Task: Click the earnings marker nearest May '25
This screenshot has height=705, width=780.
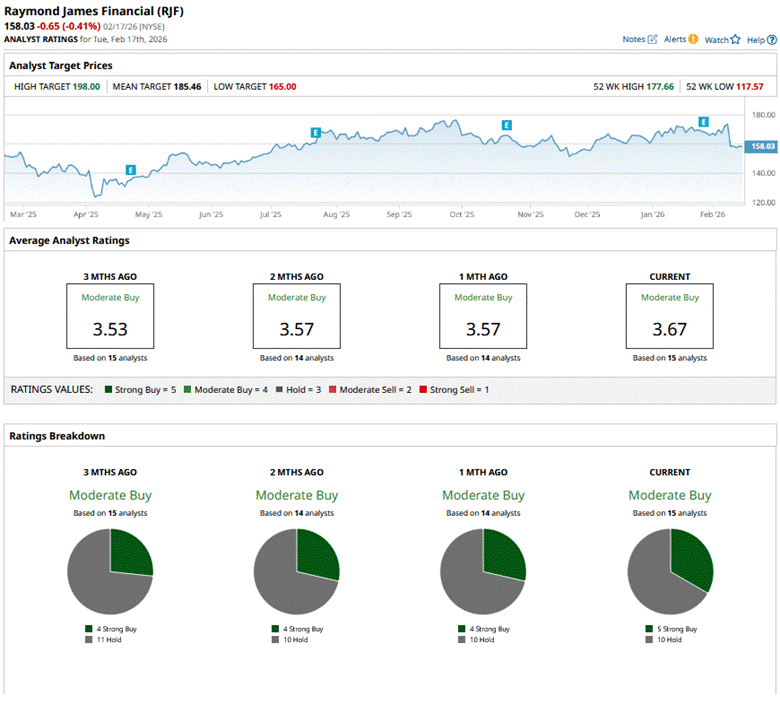Action: pos(130,170)
